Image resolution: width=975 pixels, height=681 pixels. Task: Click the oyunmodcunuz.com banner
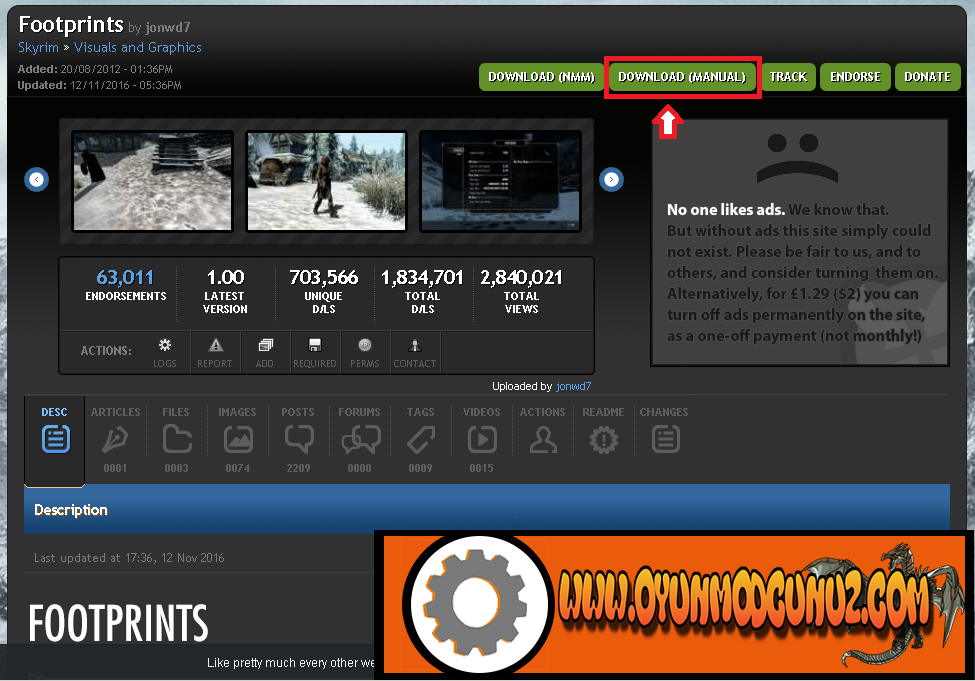673,606
